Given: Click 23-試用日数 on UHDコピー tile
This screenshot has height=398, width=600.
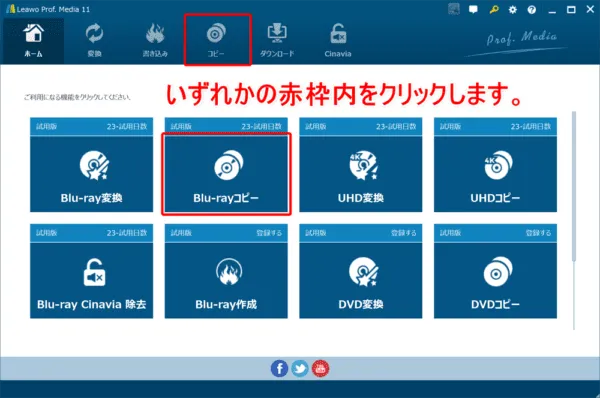Looking at the screenshot, I should click(x=531, y=126).
